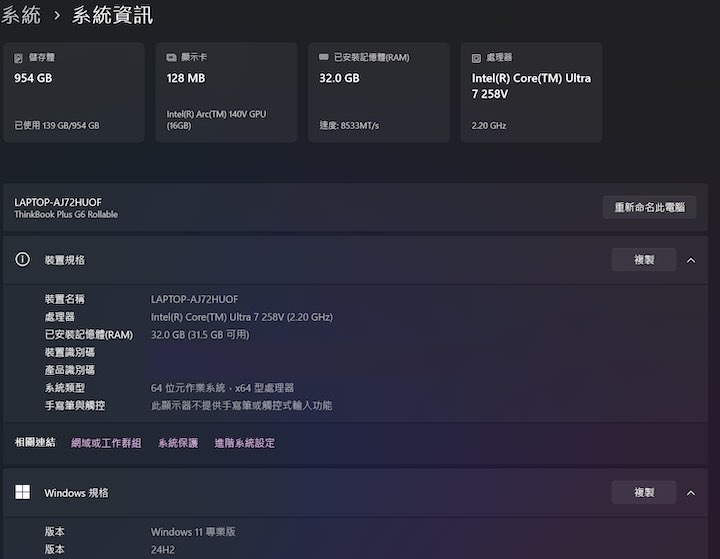This screenshot has height=559, width=720.
Task: Click the 速度: 8533MT/s text
Action: pos(349,125)
